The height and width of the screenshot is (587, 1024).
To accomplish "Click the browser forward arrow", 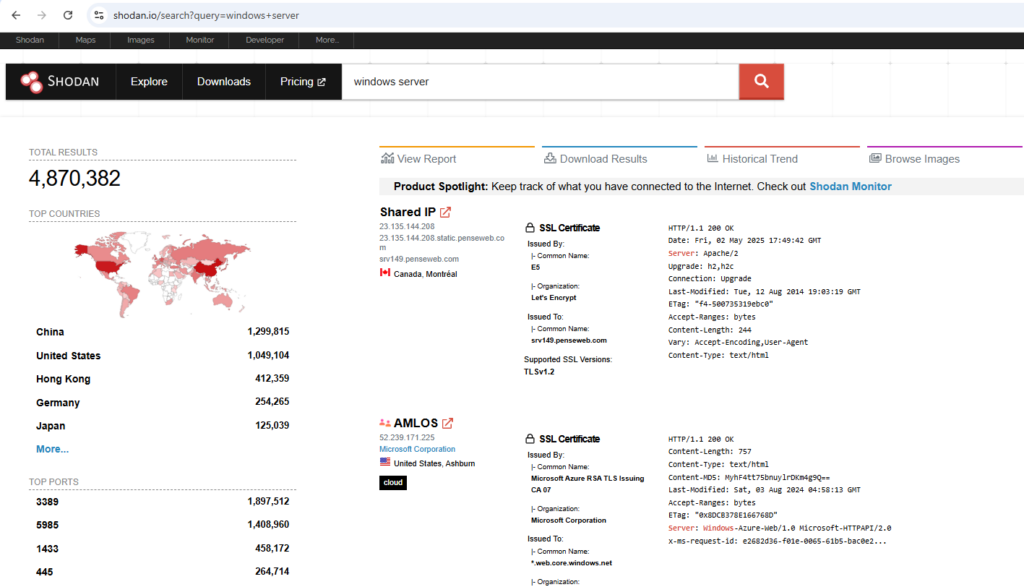I will 42,15.
